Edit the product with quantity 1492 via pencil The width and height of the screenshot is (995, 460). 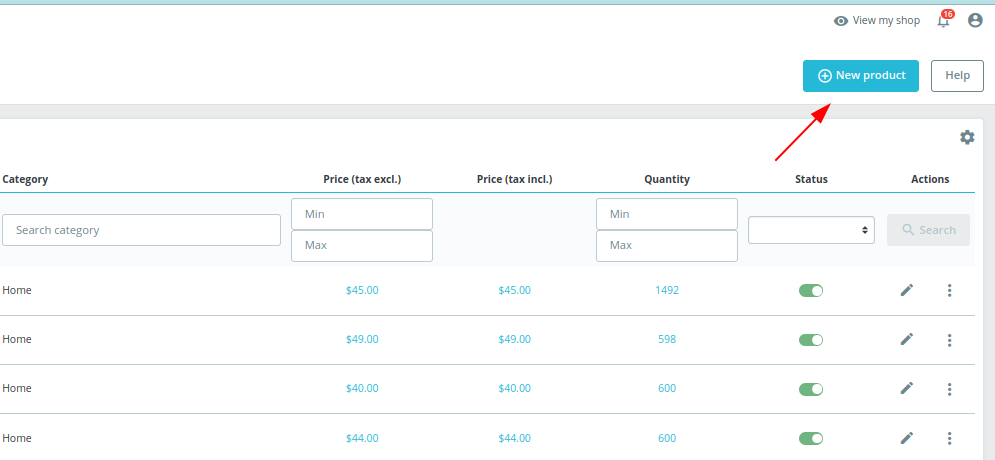[x=907, y=290]
